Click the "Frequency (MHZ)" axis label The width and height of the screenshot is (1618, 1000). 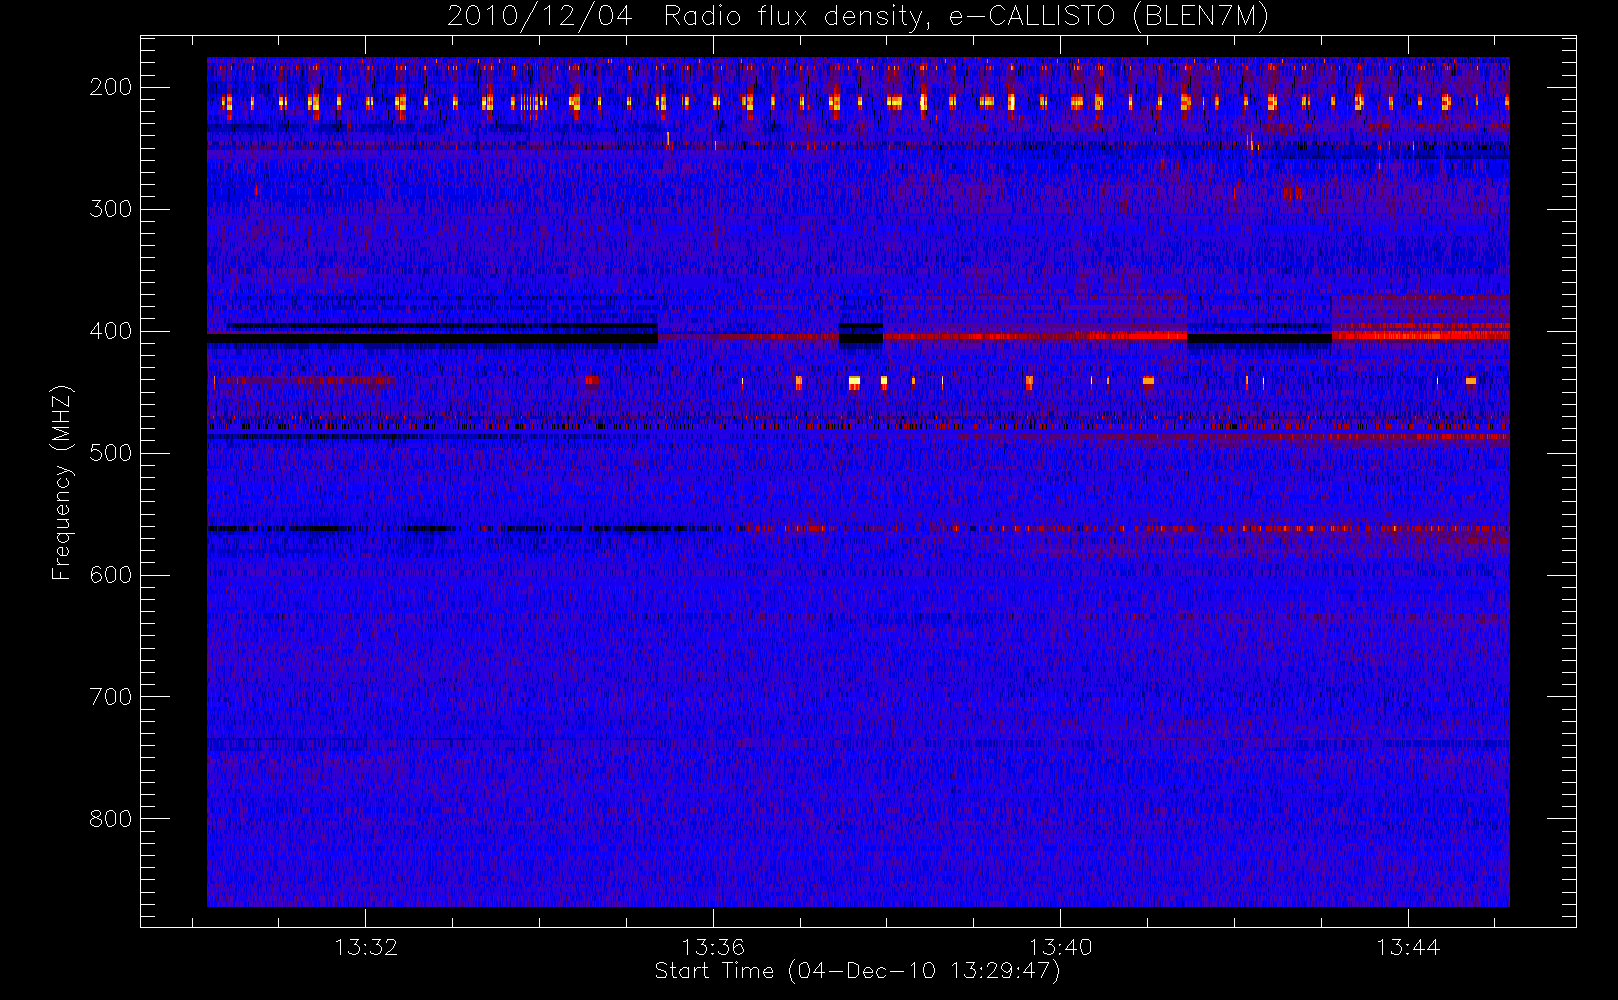coord(62,482)
